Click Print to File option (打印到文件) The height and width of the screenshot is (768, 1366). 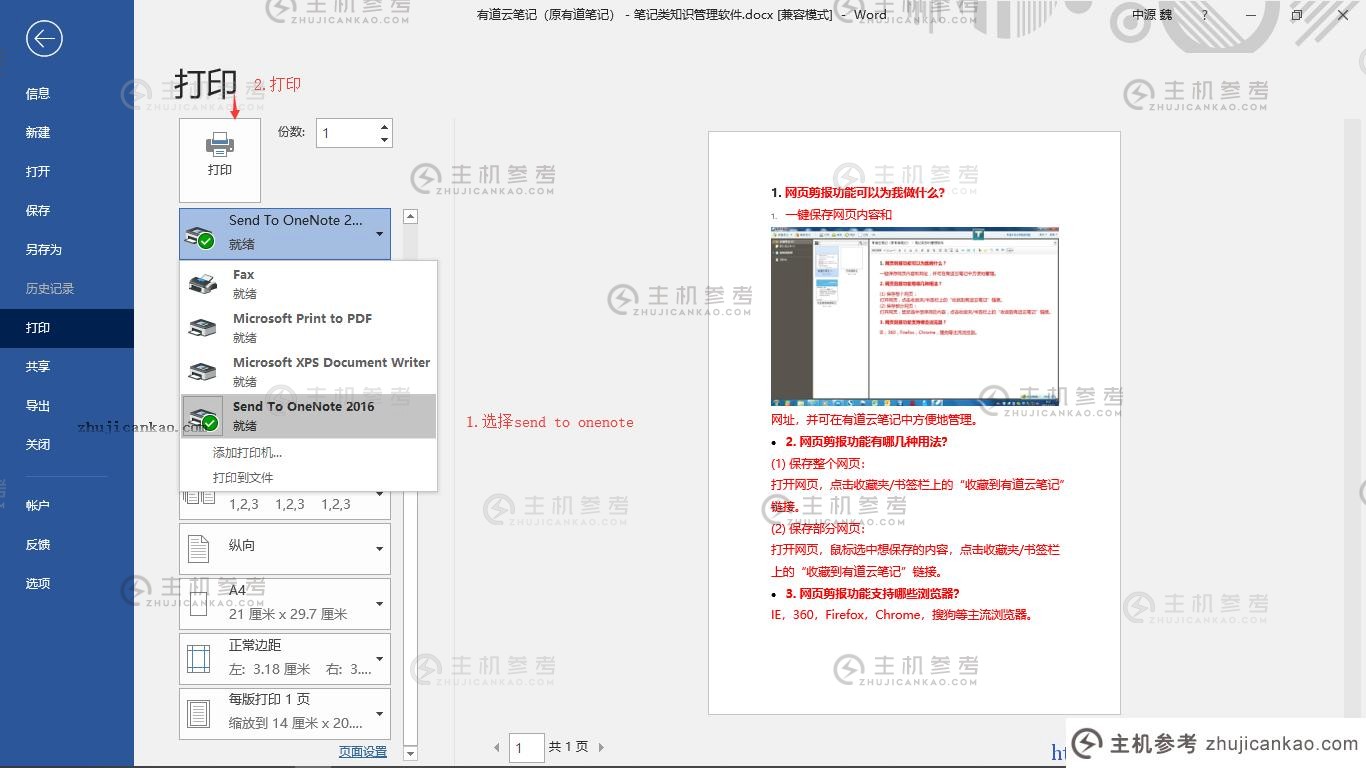point(243,478)
